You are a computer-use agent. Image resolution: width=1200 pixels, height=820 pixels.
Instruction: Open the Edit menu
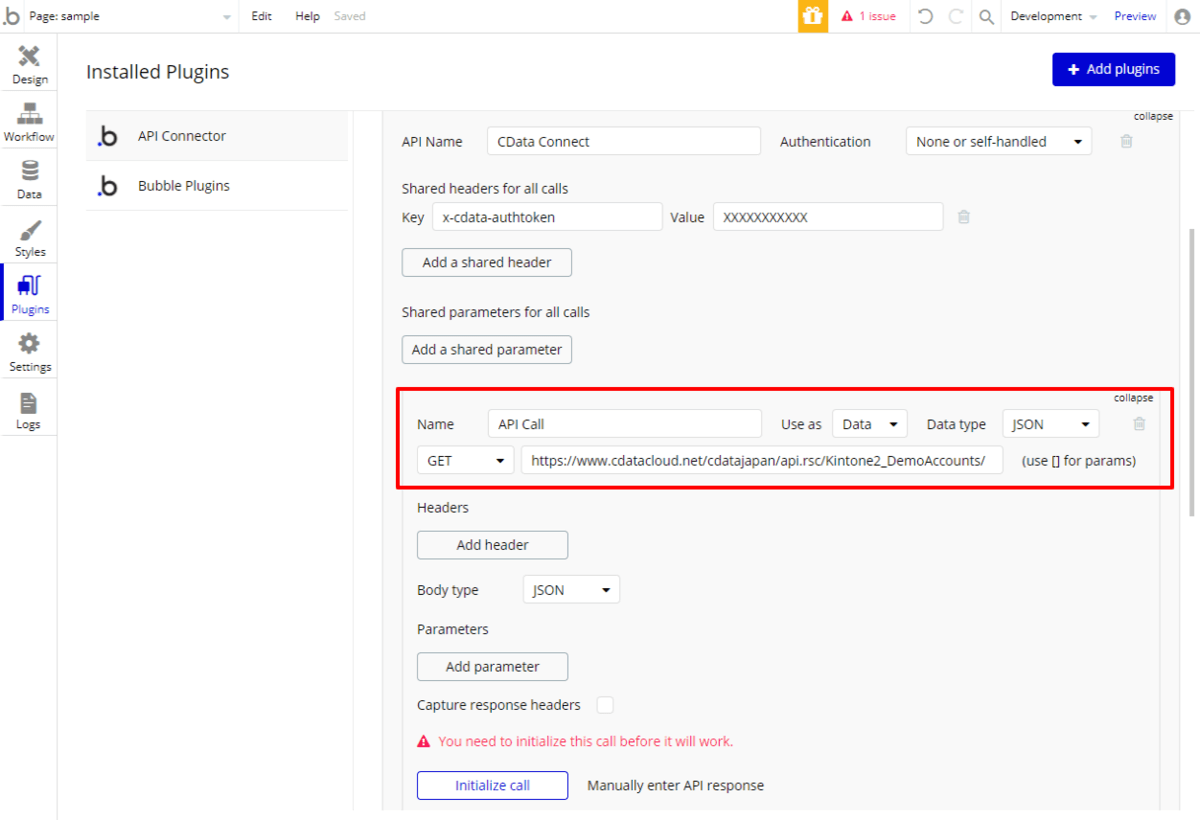(262, 16)
